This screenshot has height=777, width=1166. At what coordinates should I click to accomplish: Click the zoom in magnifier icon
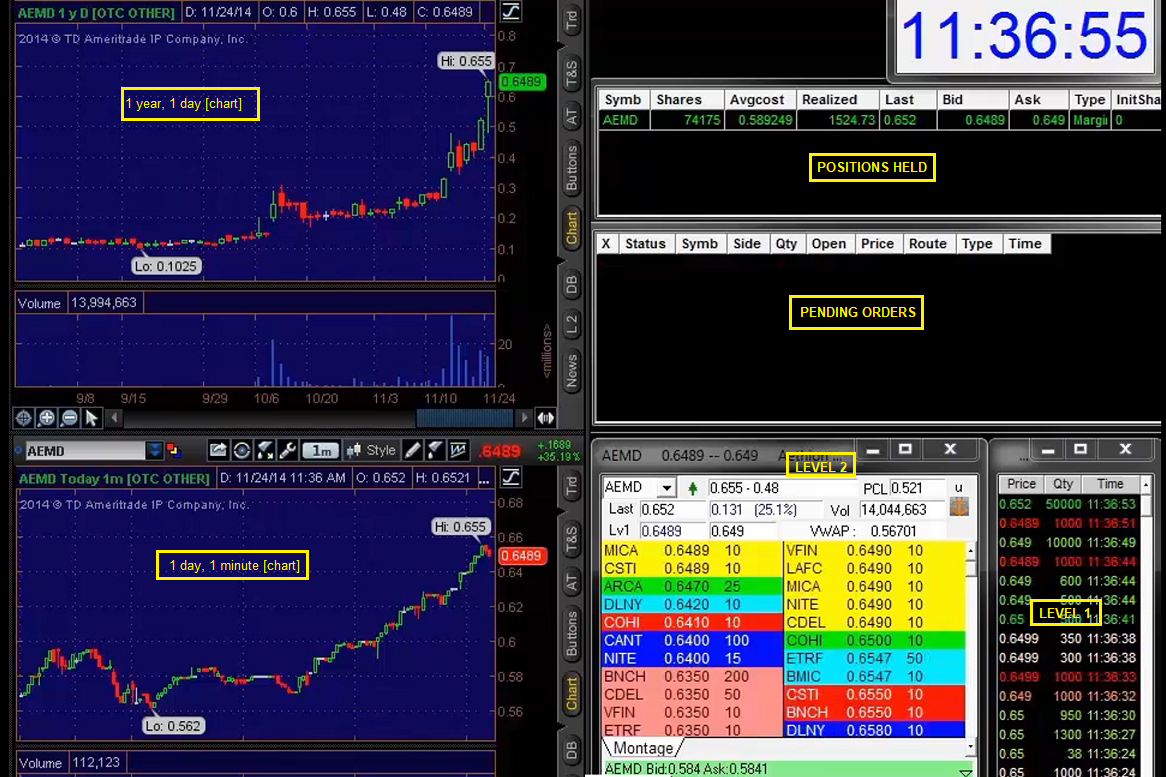[46, 418]
